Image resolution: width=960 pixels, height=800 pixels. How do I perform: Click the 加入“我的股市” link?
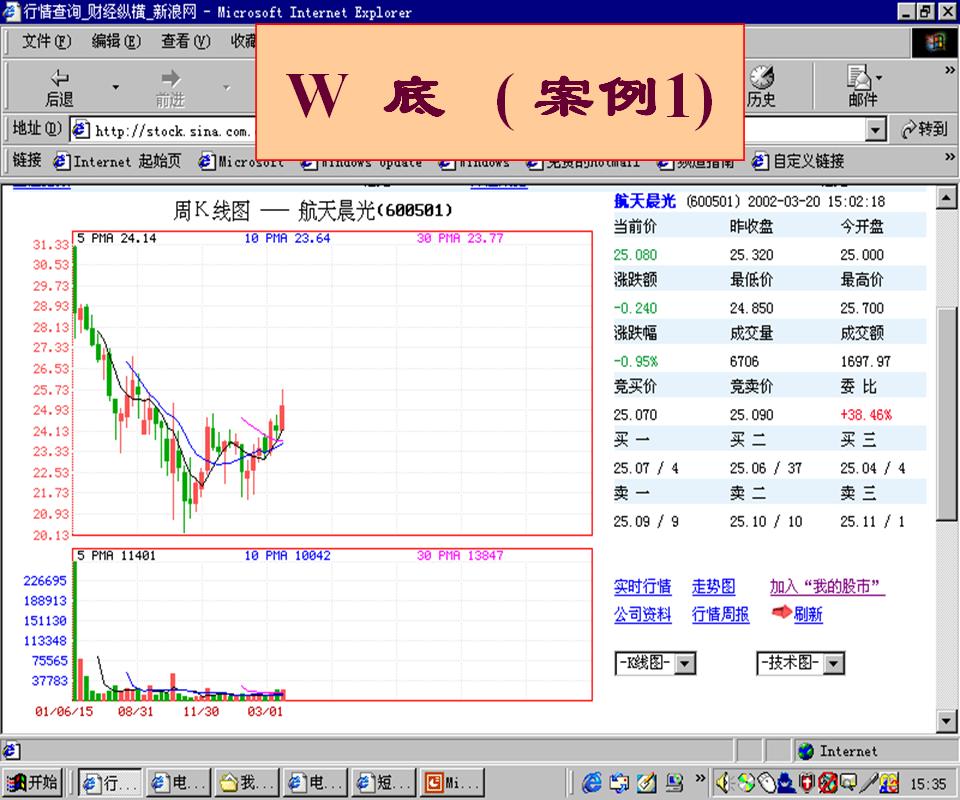(827, 587)
